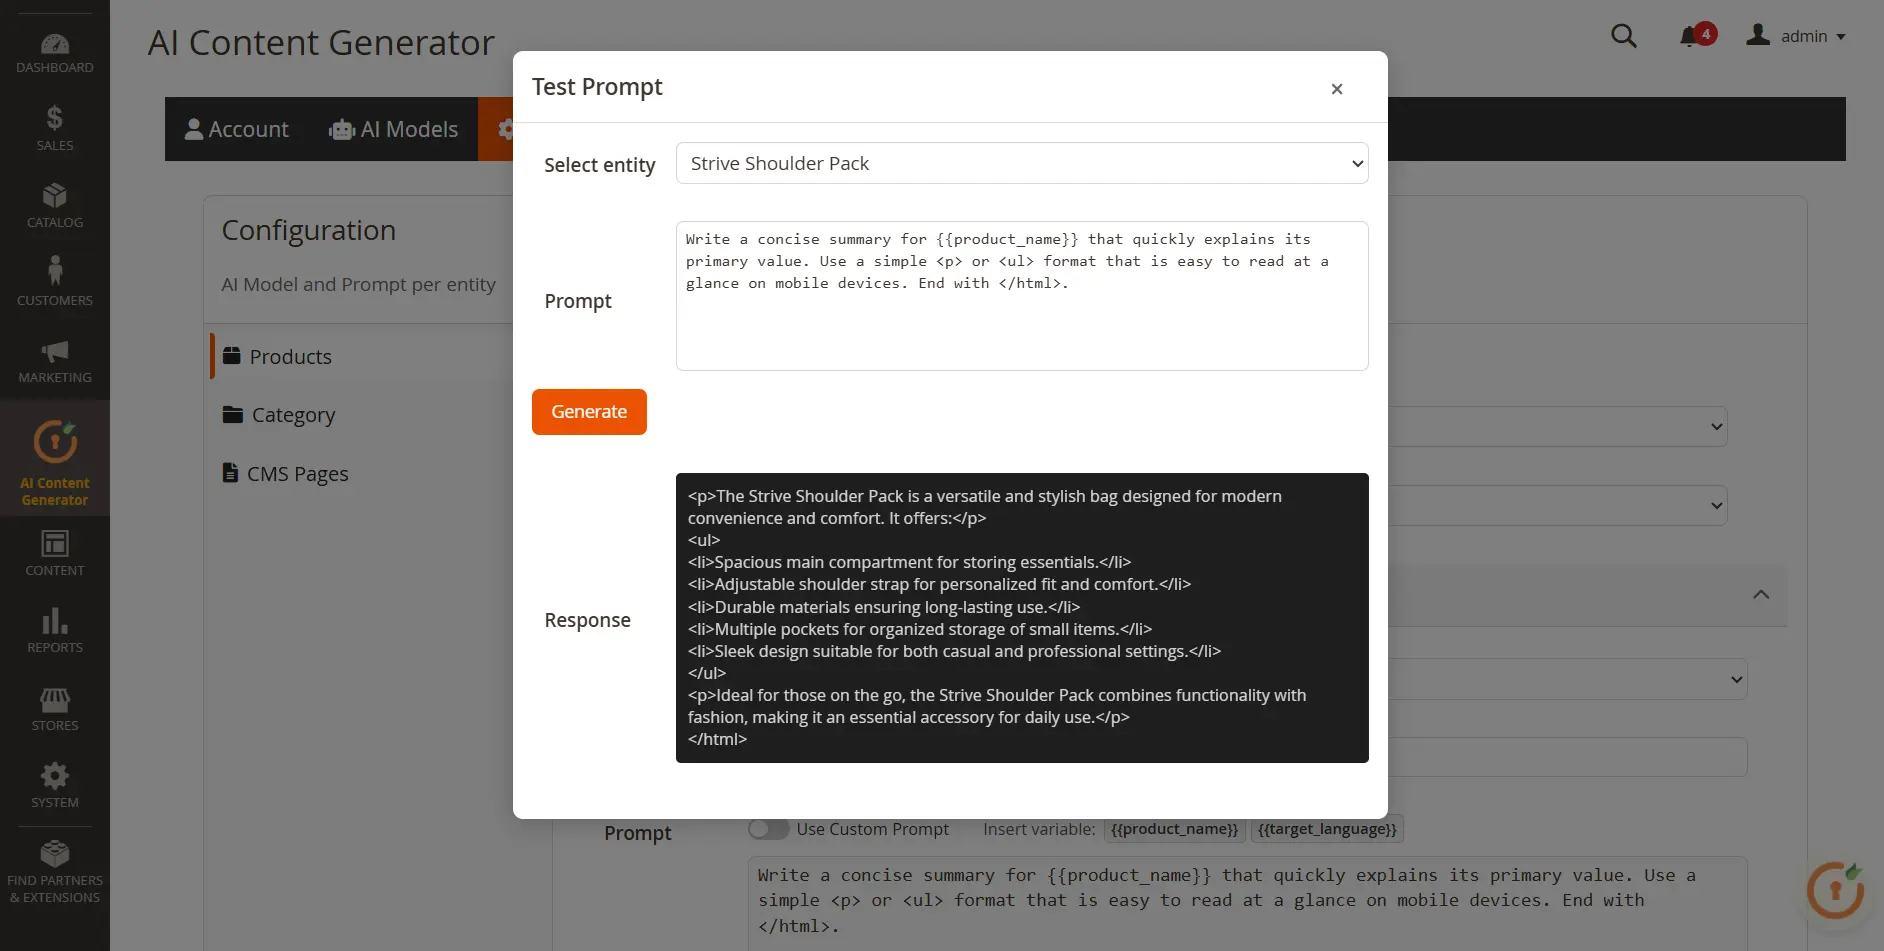Open the Reports menu
The height and width of the screenshot is (951, 1884).
click(55, 629)
